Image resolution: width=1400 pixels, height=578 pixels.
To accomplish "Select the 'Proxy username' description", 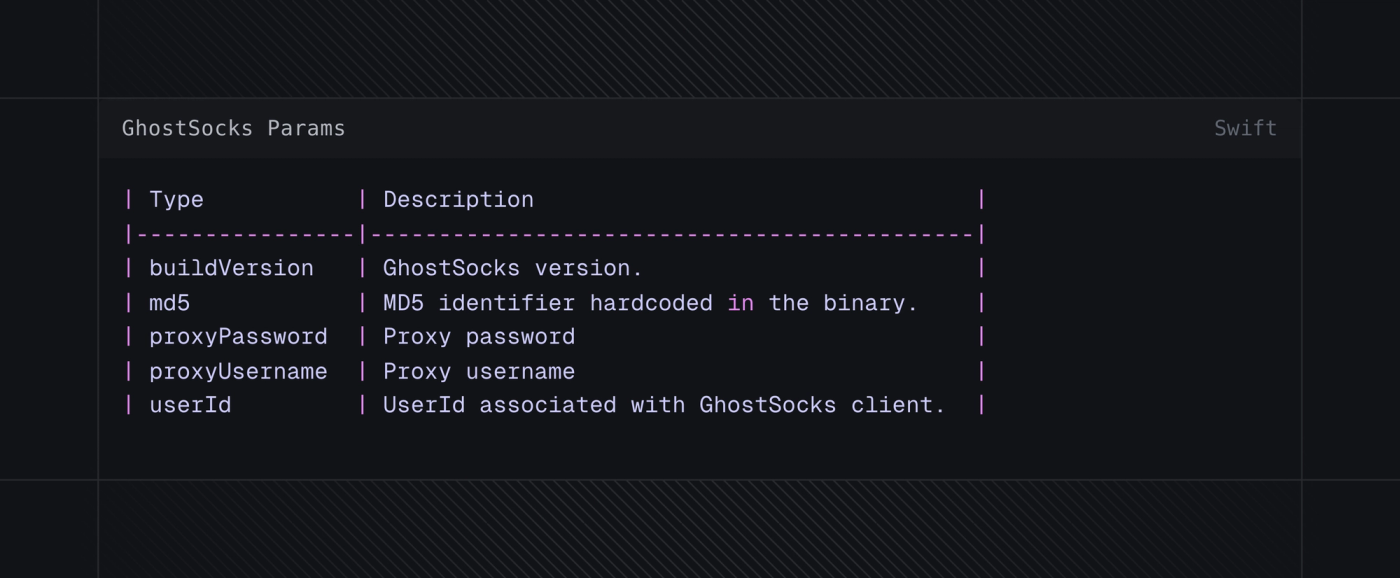I will tap(479, 372).
